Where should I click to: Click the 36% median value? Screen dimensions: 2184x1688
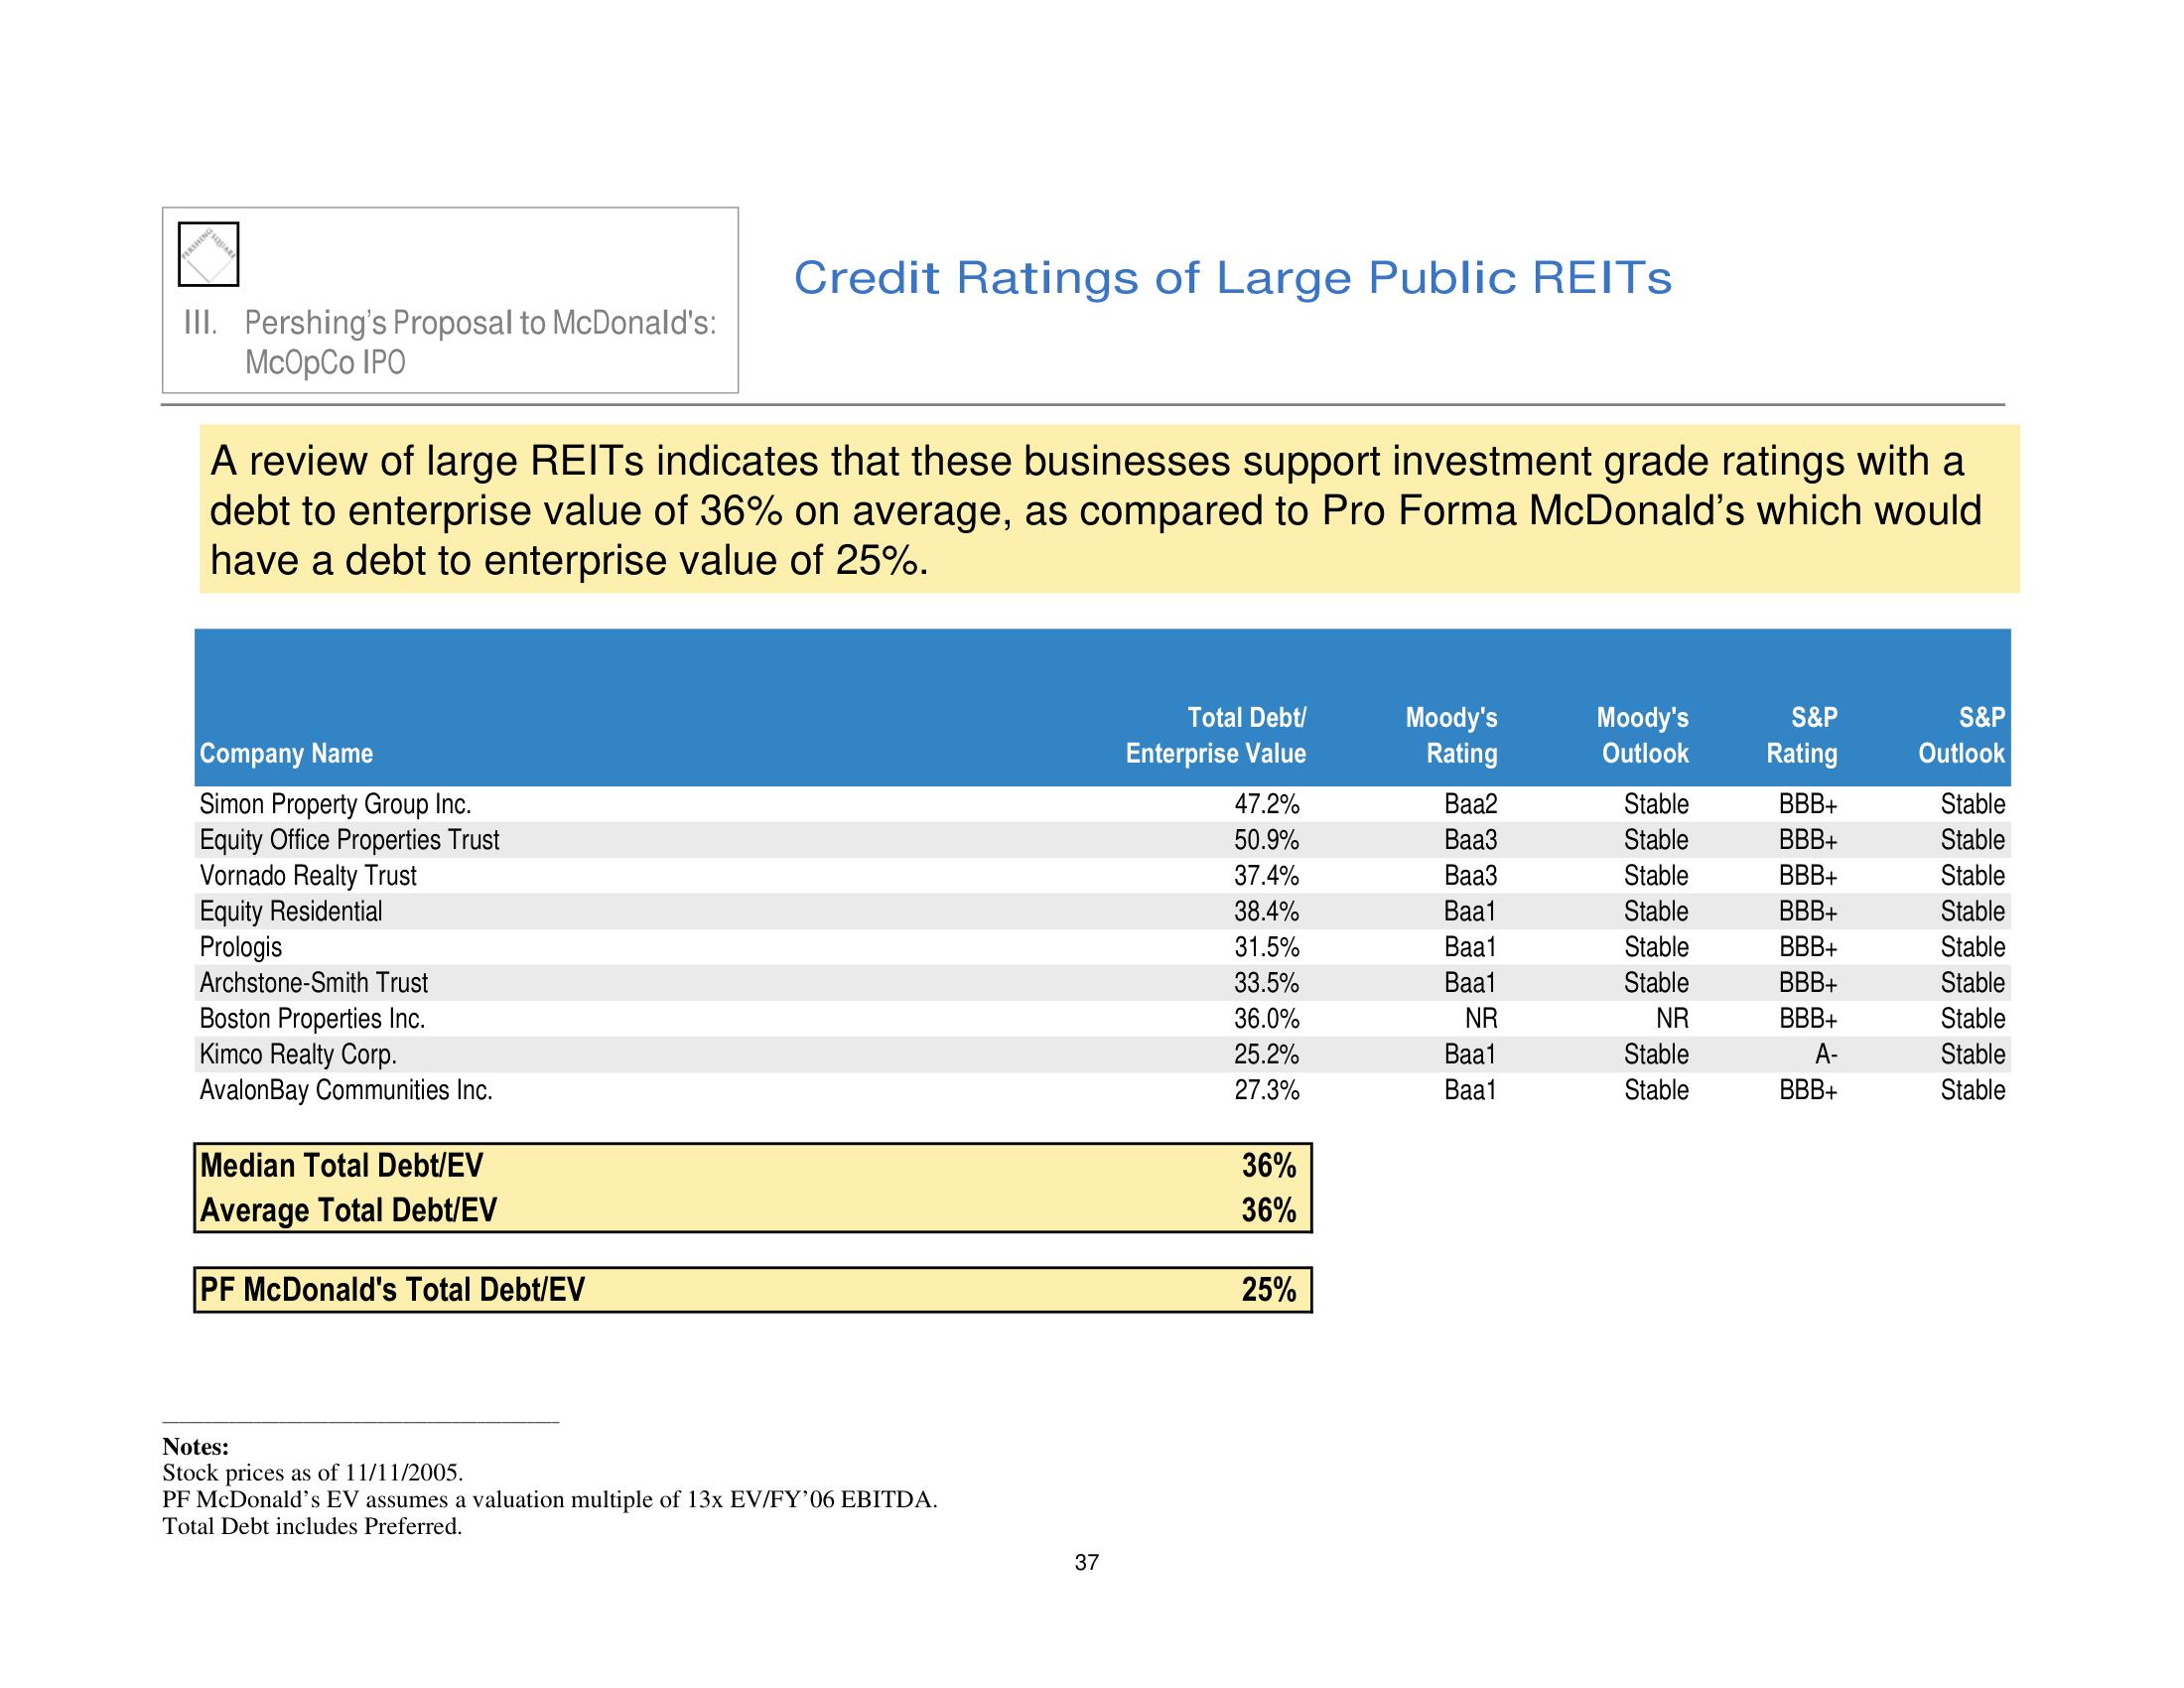(1269, 1166)
